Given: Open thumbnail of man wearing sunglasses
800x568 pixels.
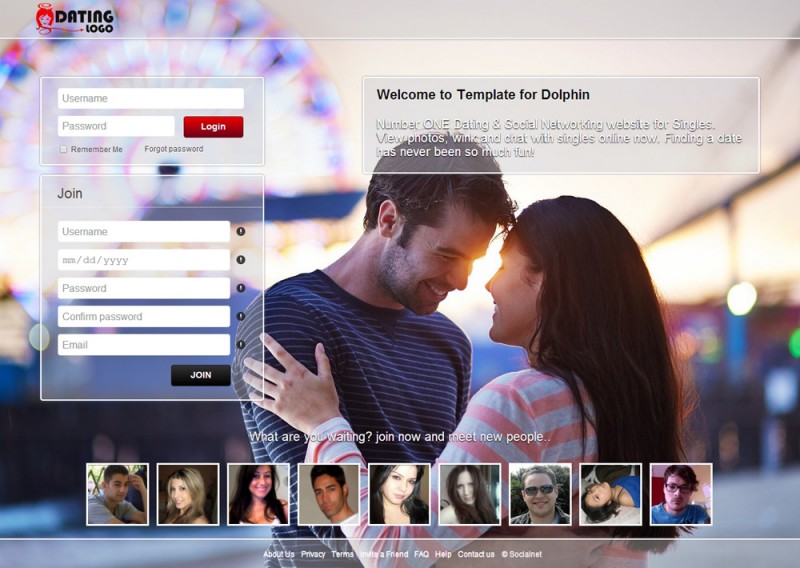Looking at the screenshot, I should [540, 494].
